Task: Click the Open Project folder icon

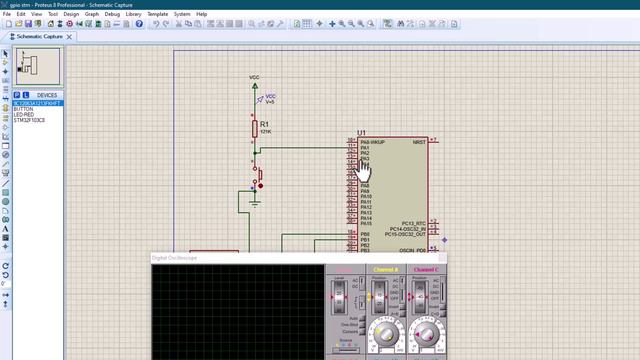Action: click(18, 24)
